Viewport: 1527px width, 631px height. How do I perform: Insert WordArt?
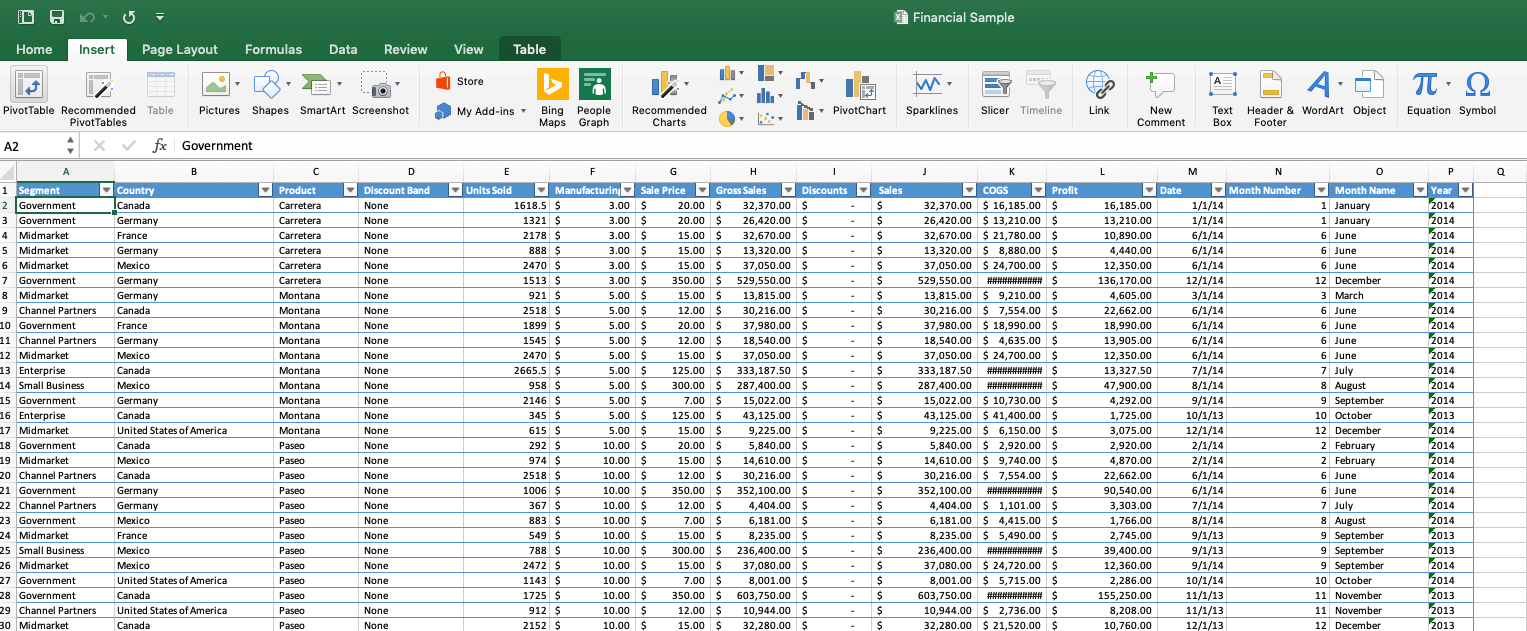coord(1322,95)
